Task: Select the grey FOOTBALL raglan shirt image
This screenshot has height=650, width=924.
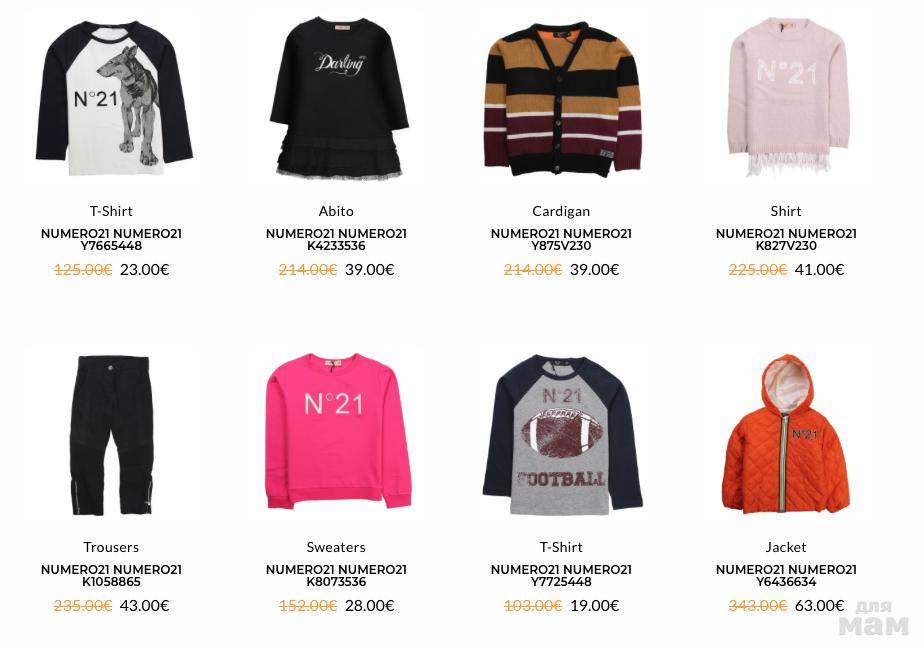Action: tap(562, 434)
